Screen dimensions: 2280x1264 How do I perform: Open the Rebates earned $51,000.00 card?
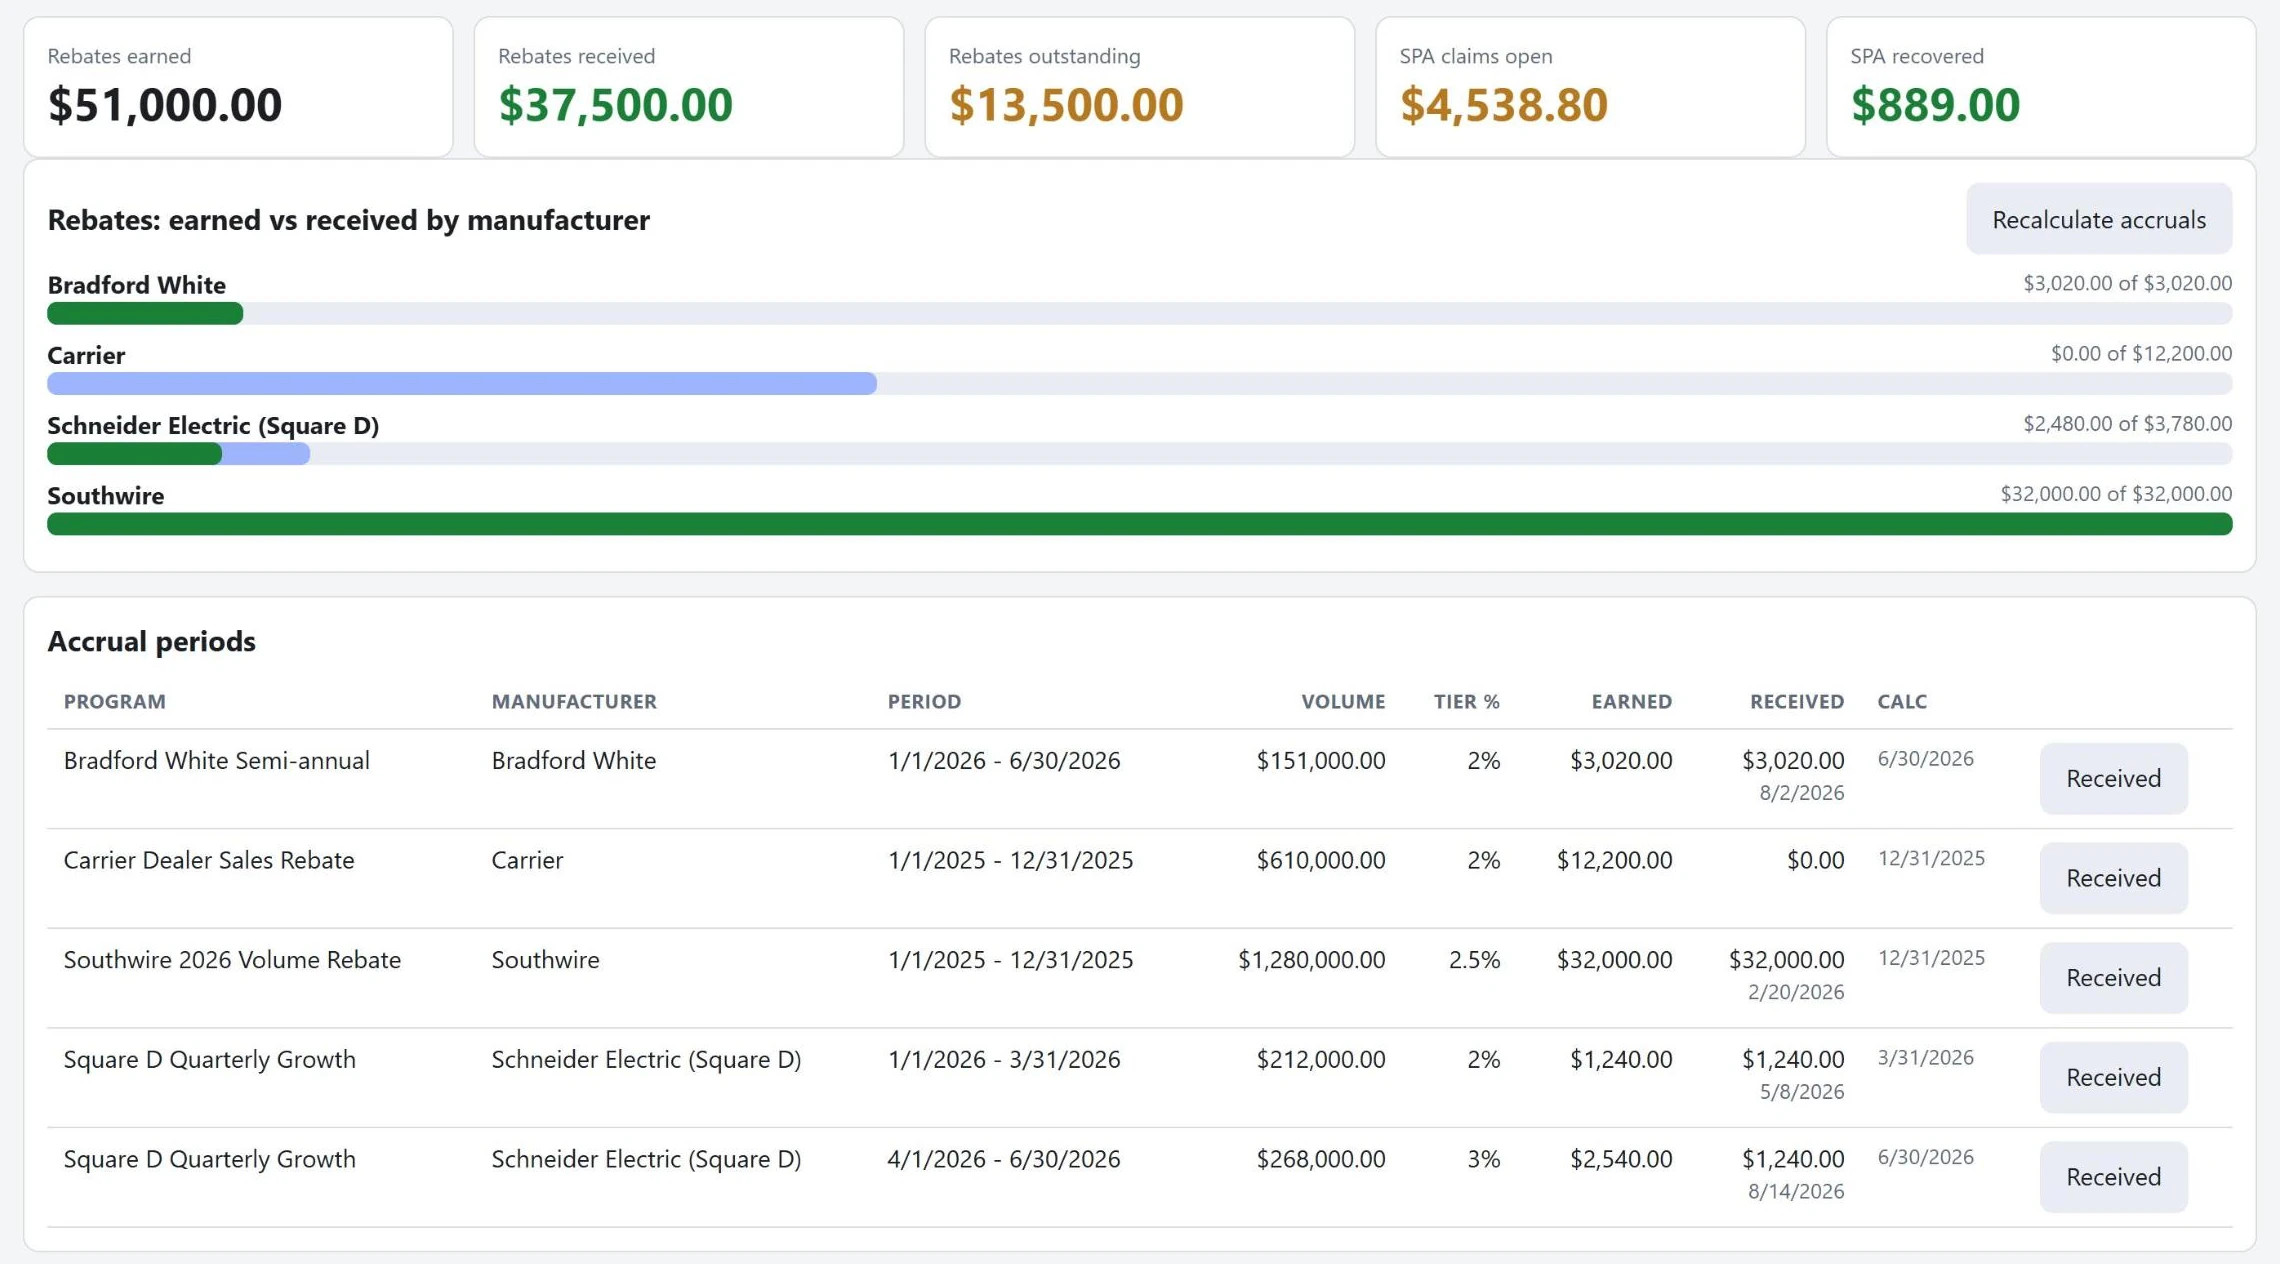(238, 87)
